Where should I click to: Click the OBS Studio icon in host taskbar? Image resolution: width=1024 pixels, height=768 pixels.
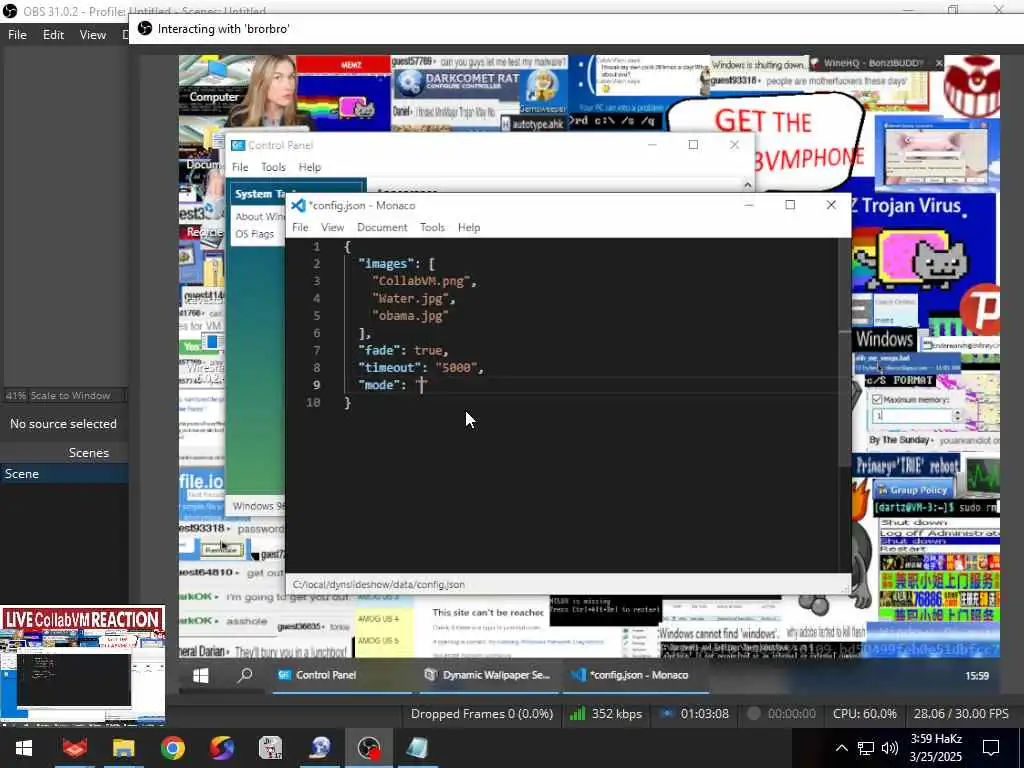coord(369,748)
